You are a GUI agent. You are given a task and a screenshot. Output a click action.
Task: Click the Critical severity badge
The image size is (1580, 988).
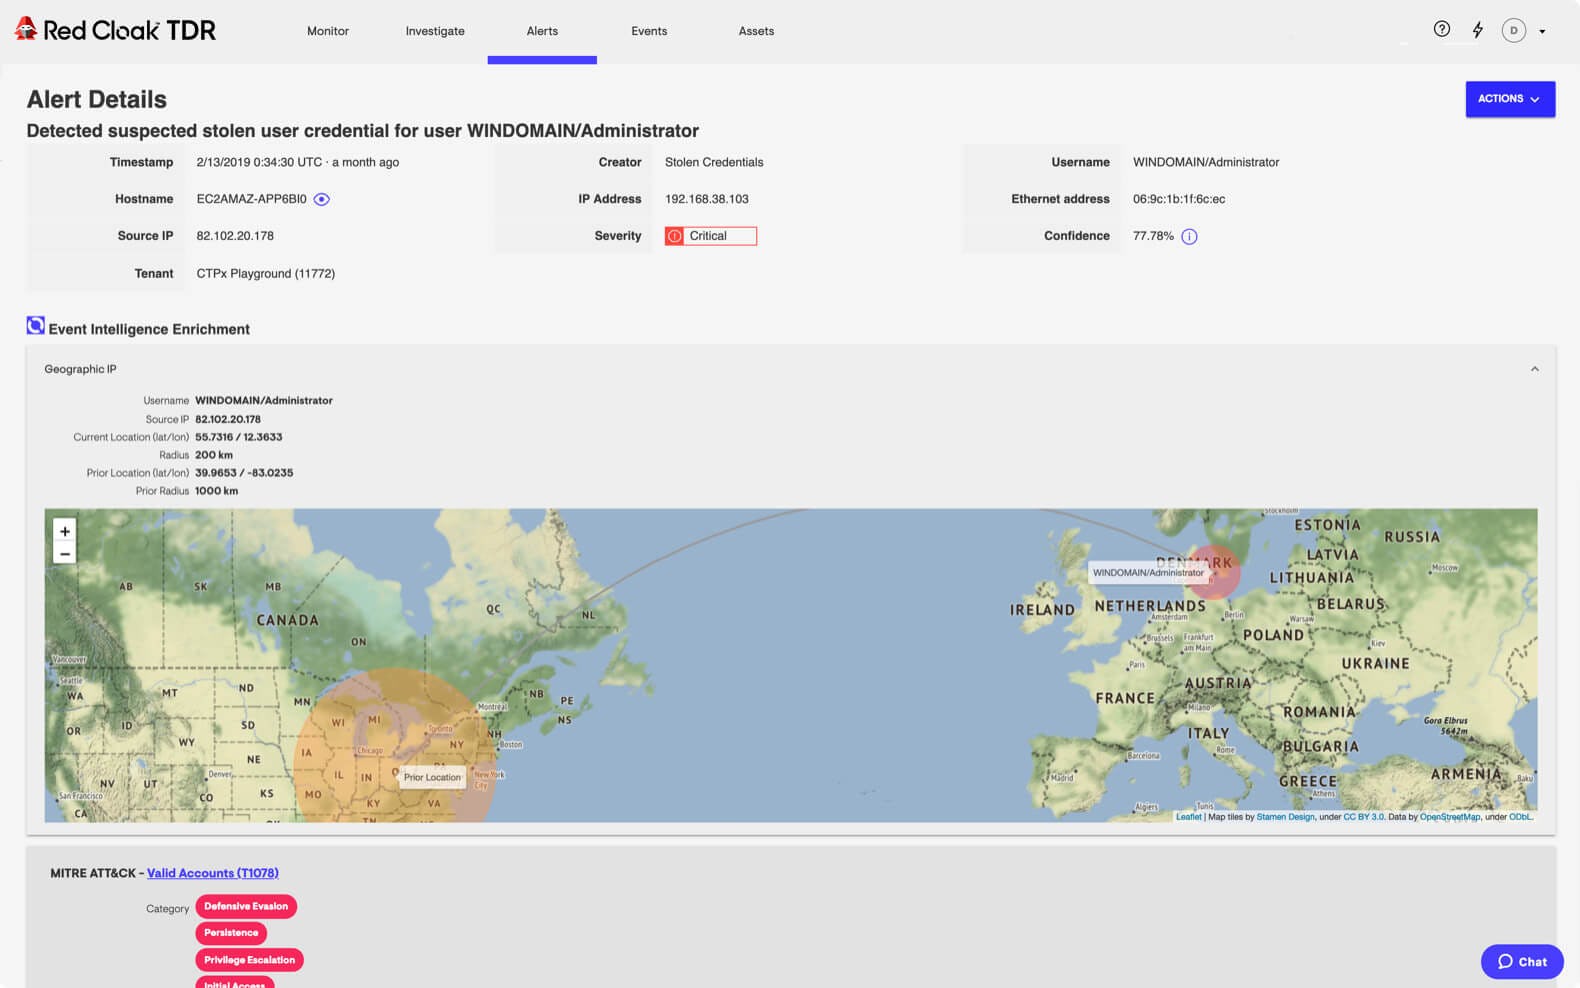[711, 236]
